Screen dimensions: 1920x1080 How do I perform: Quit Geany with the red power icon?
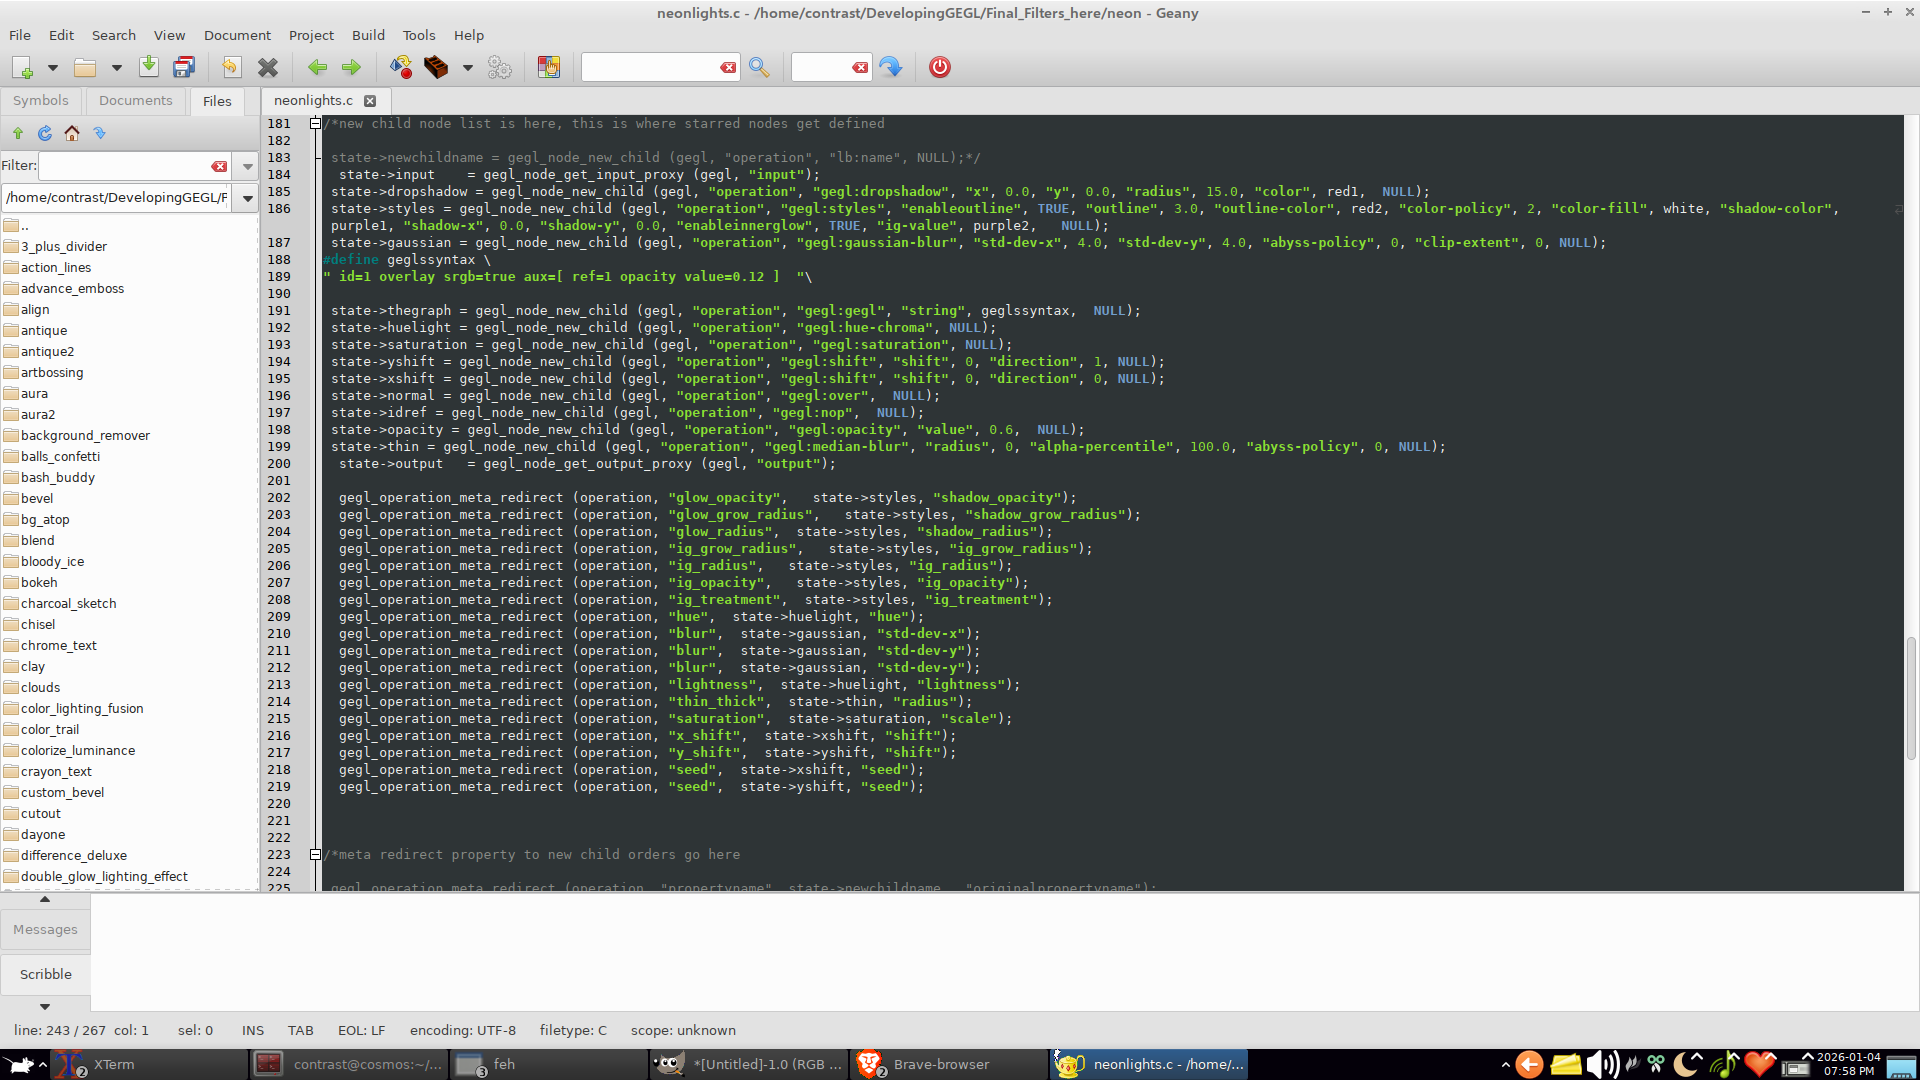(x=940, y=67)
